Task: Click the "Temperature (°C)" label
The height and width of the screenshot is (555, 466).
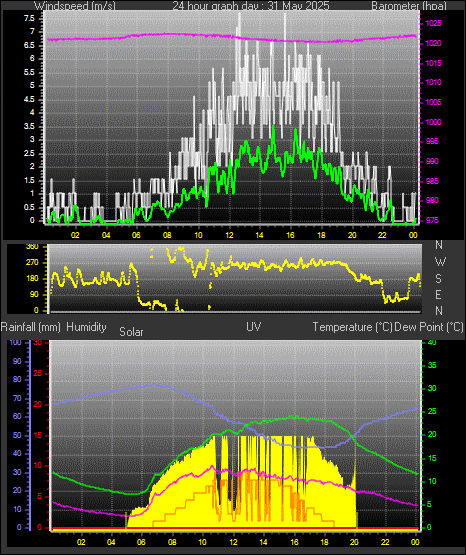Action: click(x=352, y=327)
